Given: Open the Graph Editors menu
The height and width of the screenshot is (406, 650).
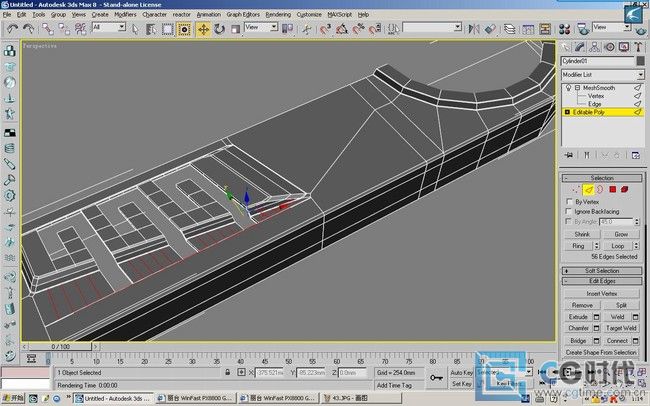Looking at the screenshot, I should (x=243, y=15).
